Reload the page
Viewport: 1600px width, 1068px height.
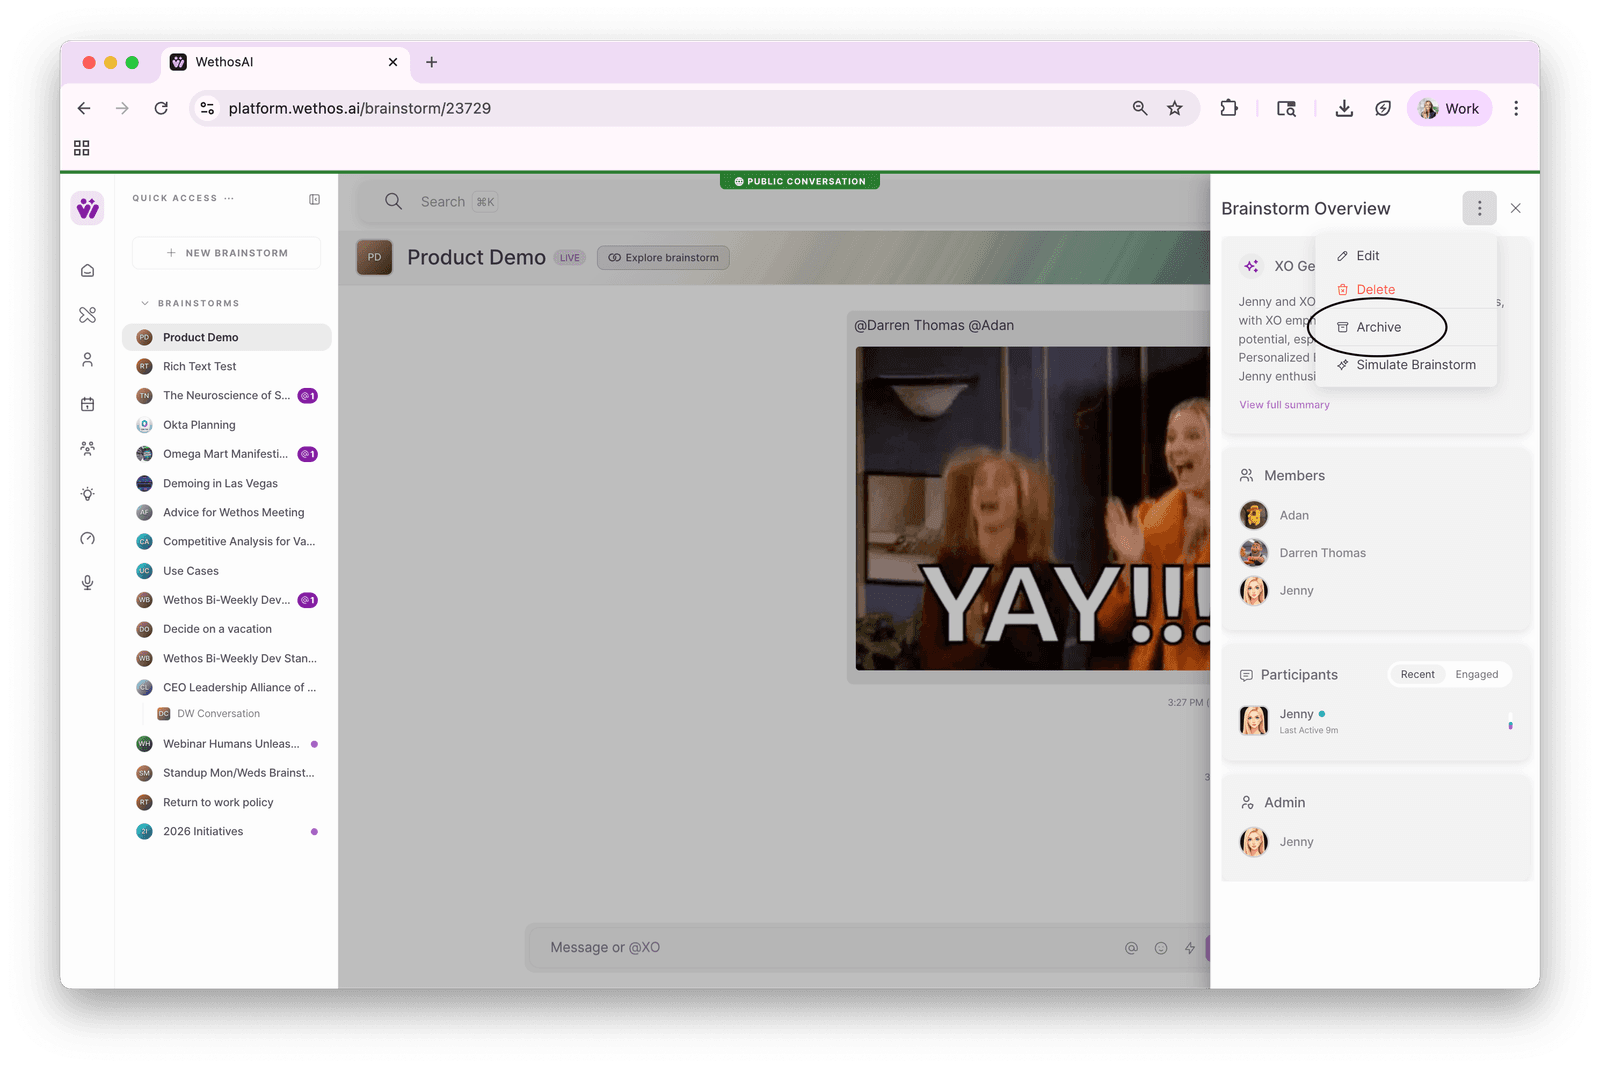(x=161, y=108)
